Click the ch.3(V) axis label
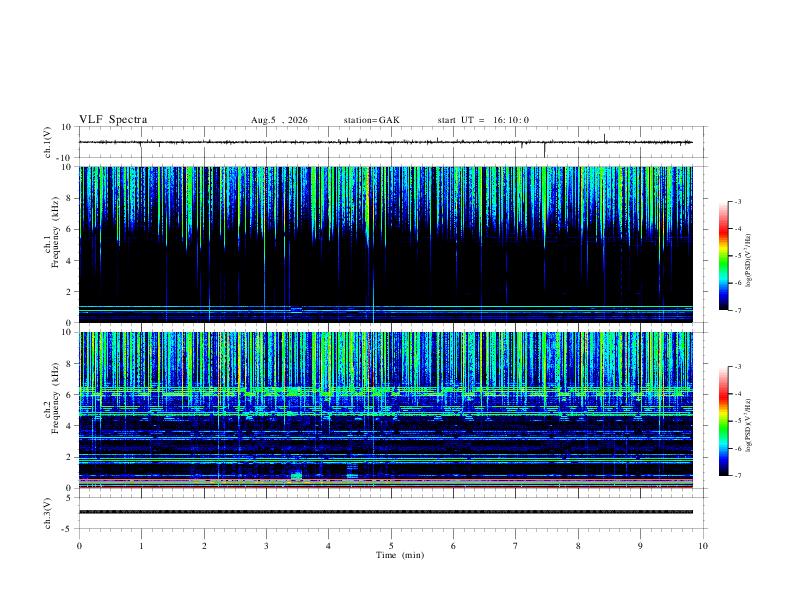 (48, 513)
